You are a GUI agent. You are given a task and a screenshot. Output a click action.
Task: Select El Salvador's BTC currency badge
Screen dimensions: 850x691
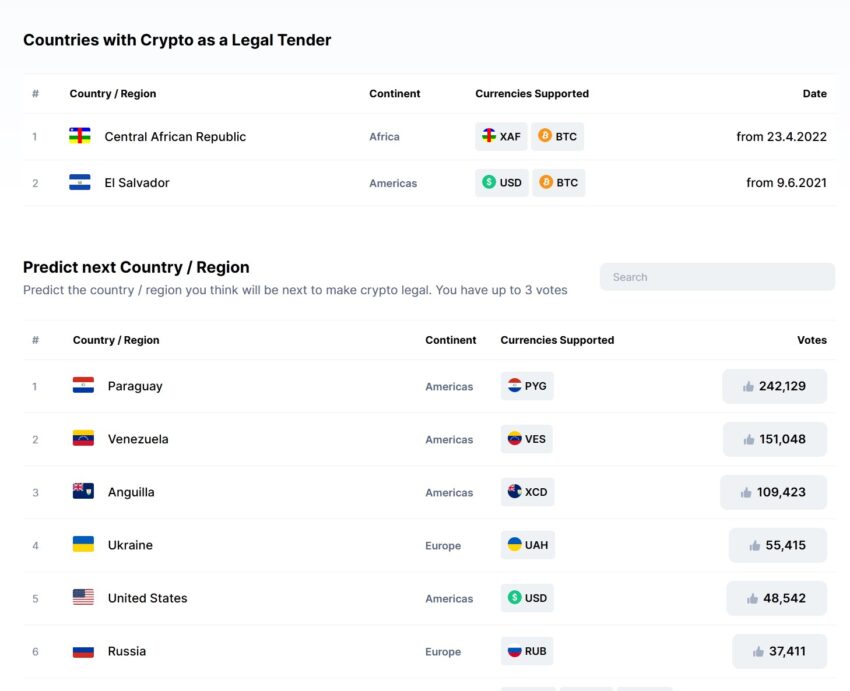point(558,183)
